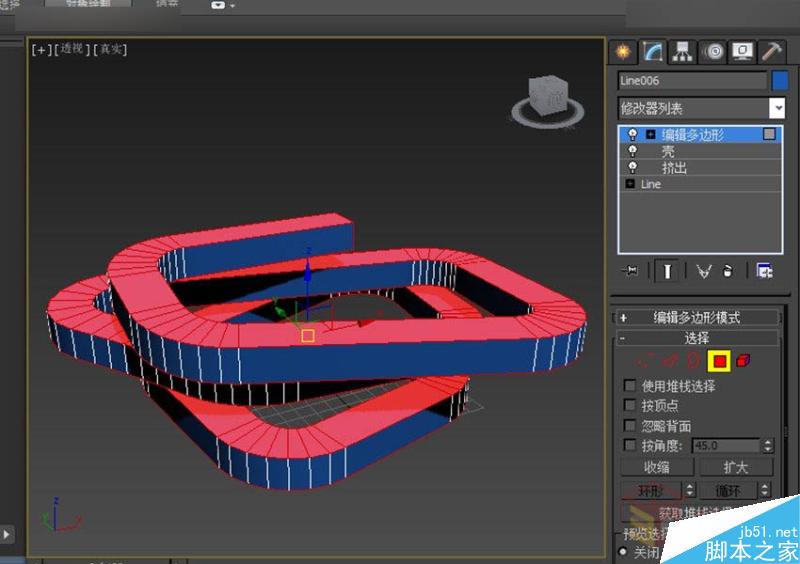Click the Line006 object name field
Viewport: 800px width, 564px height.
(692, 81)
